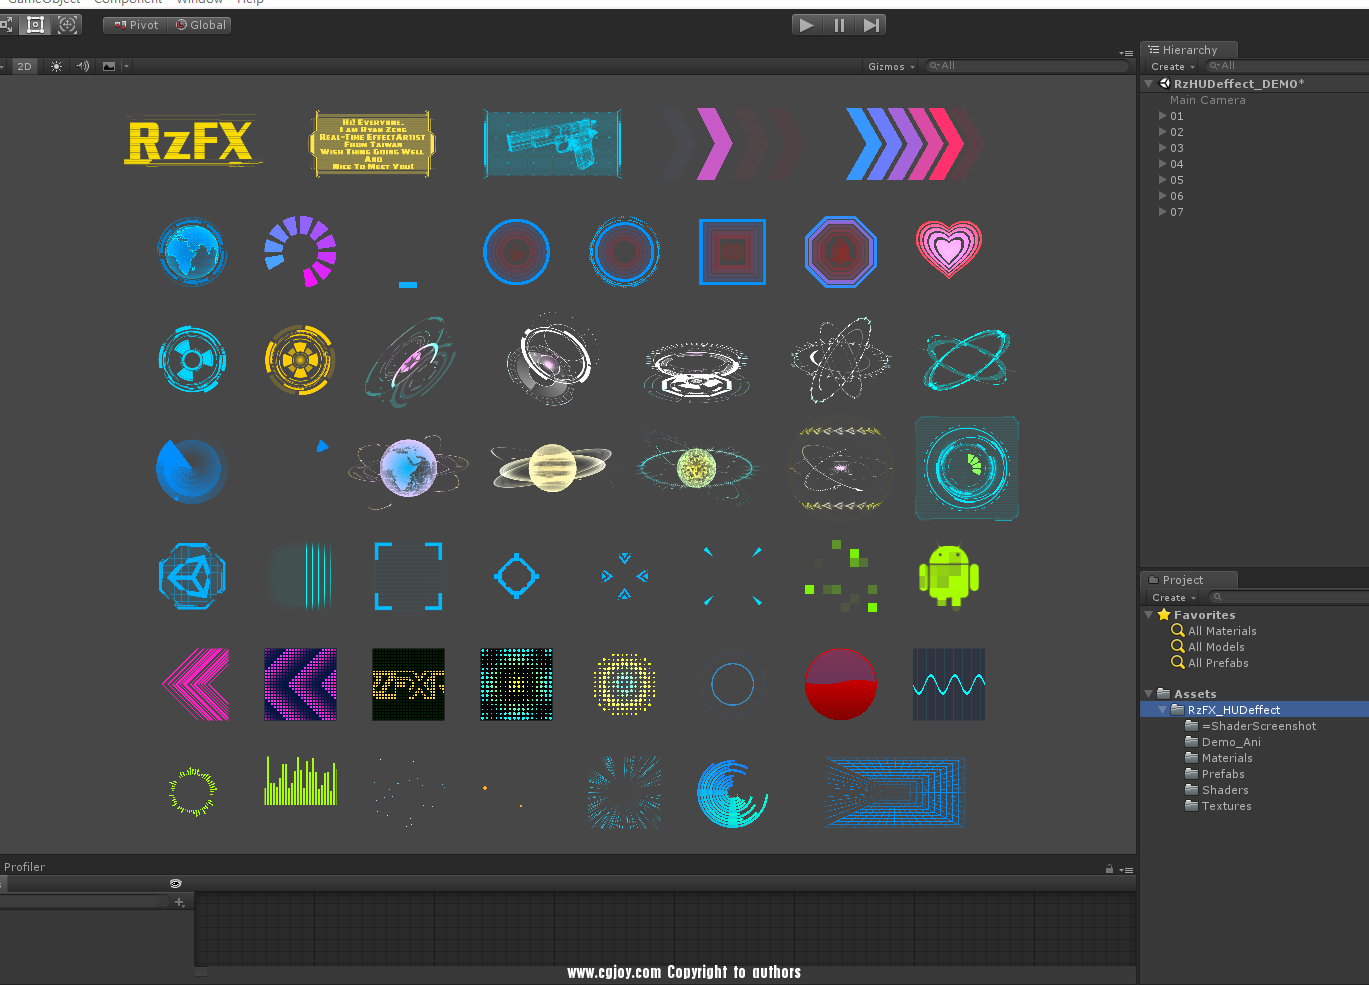Toggle scene lighting sun icon

coord(56,66)
